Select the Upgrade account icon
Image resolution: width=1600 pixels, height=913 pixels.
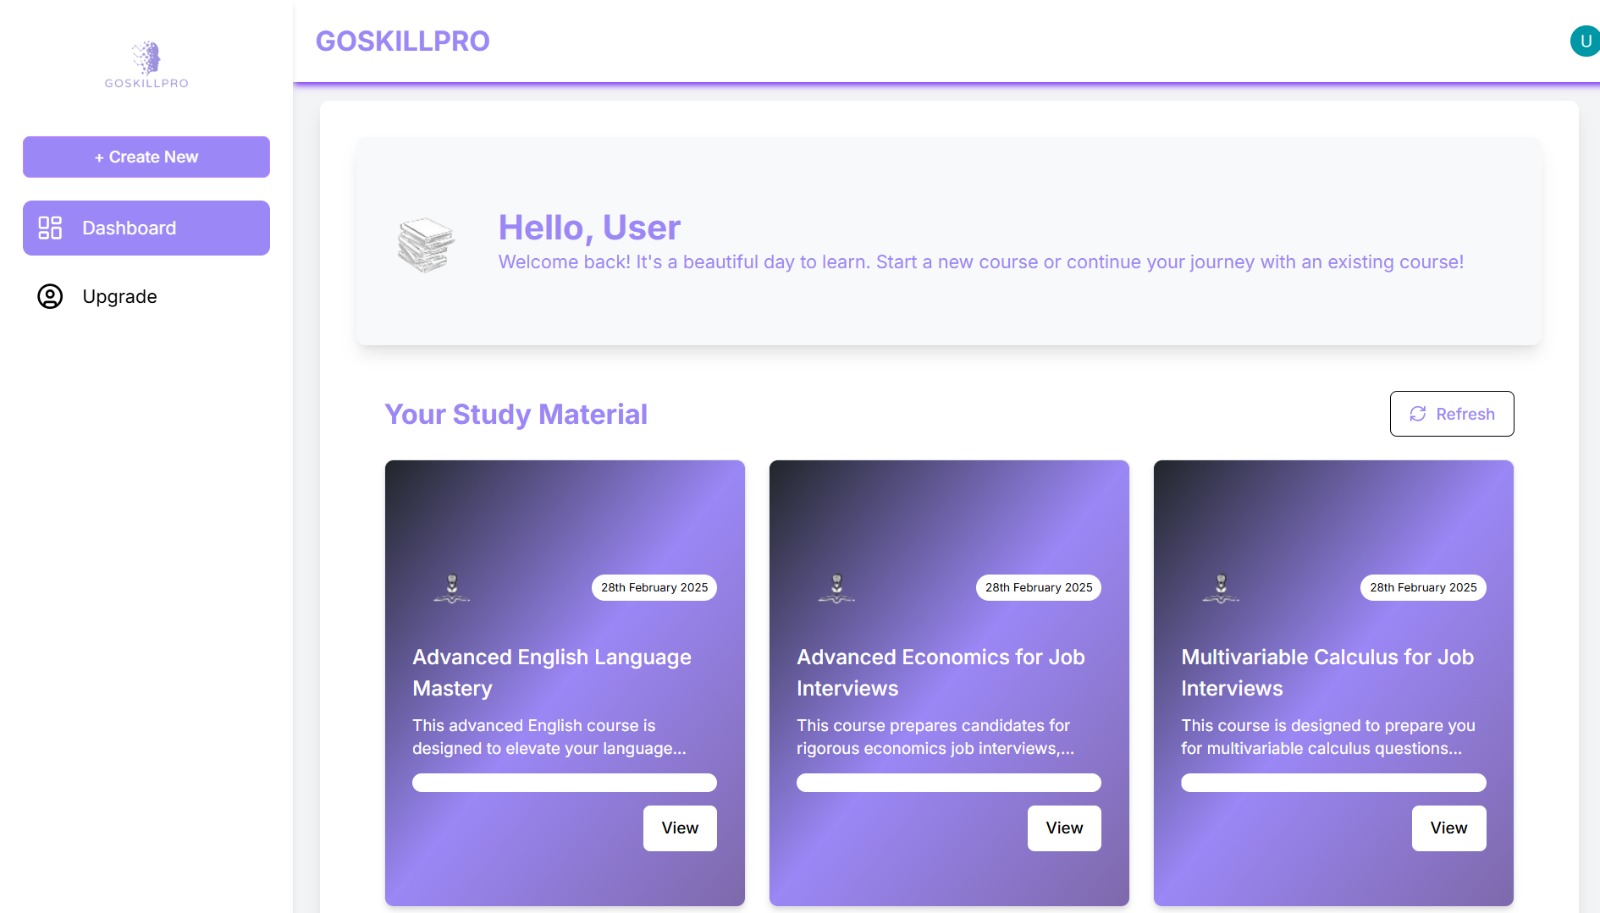point(48,296)
